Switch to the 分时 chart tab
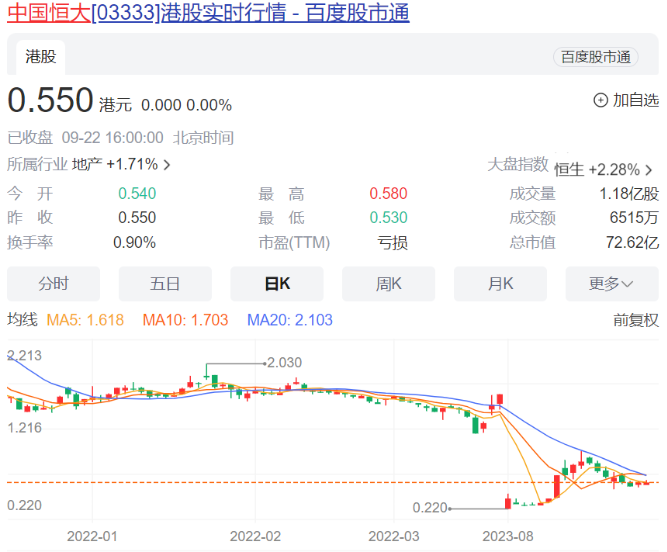This screenshot has width=667, height=552. point(54,284)
